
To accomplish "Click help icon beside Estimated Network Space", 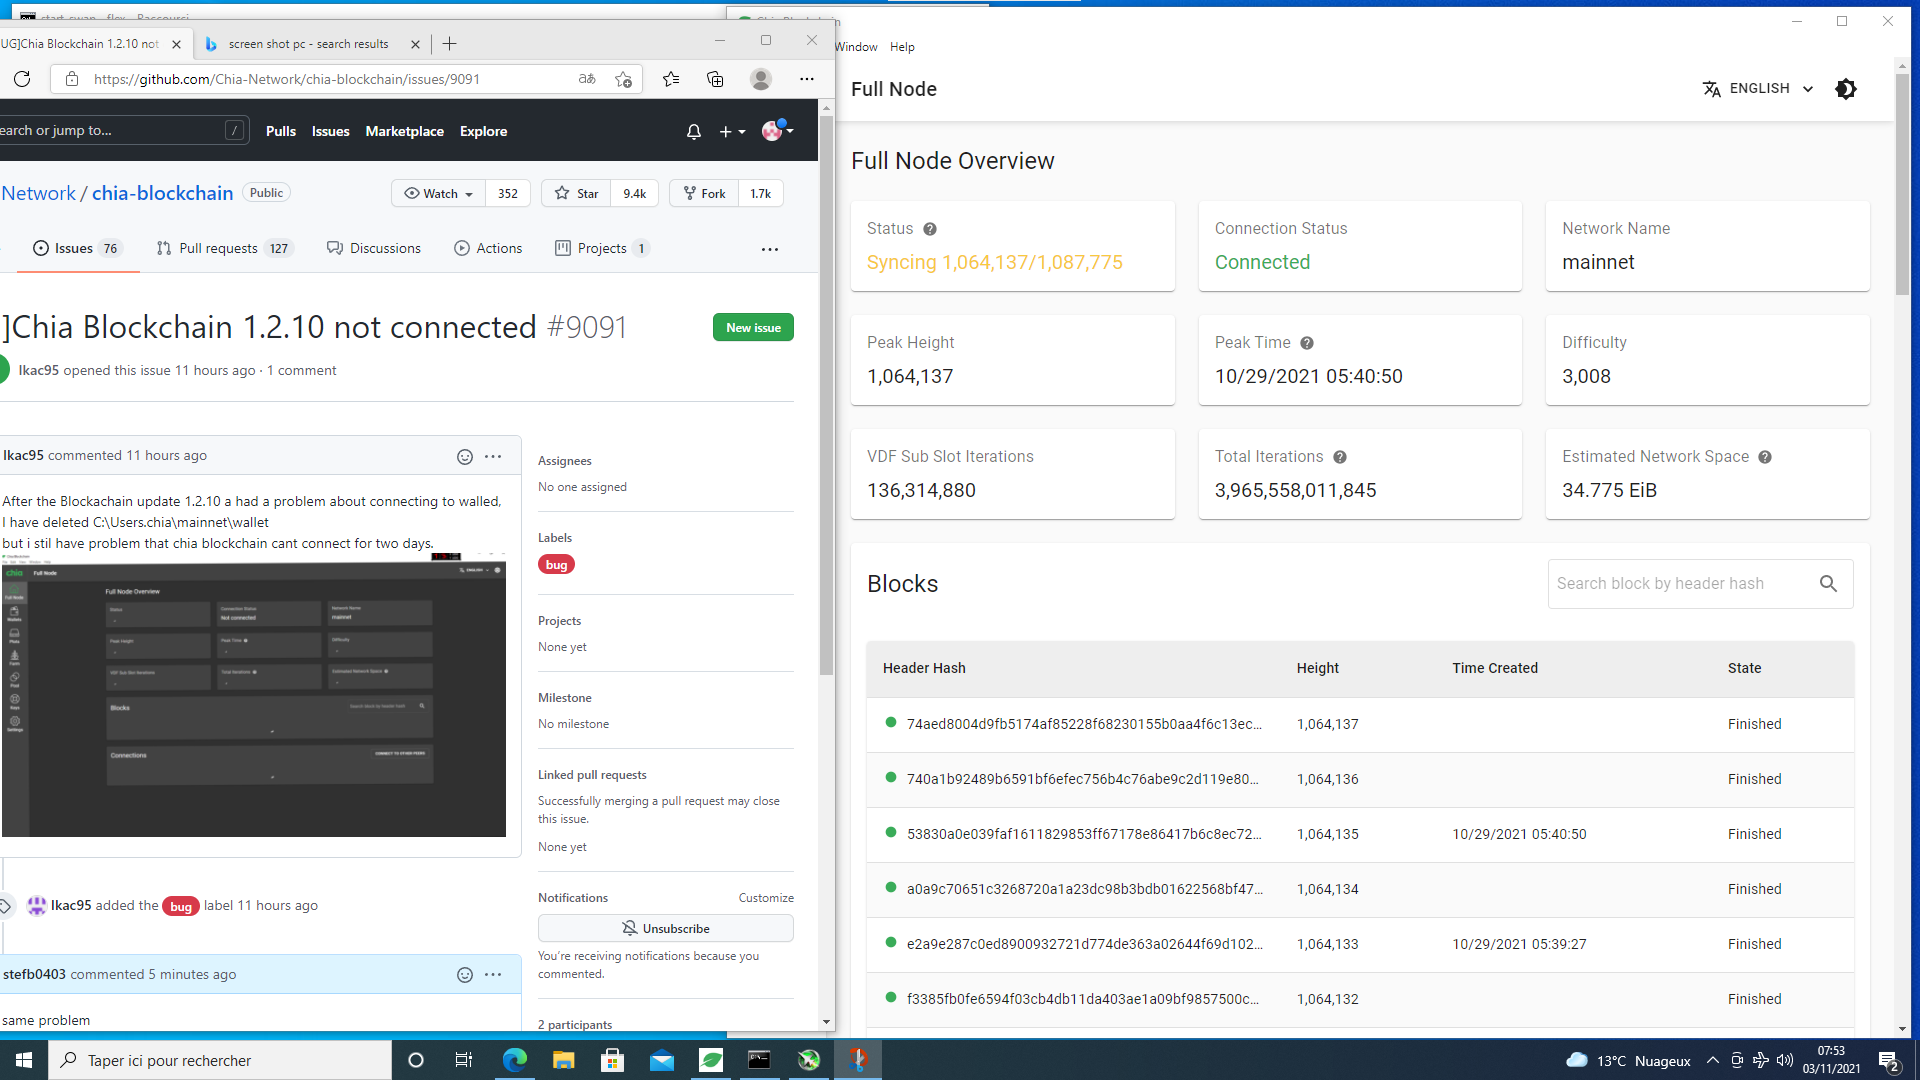I will click(x=1765, y=457).
